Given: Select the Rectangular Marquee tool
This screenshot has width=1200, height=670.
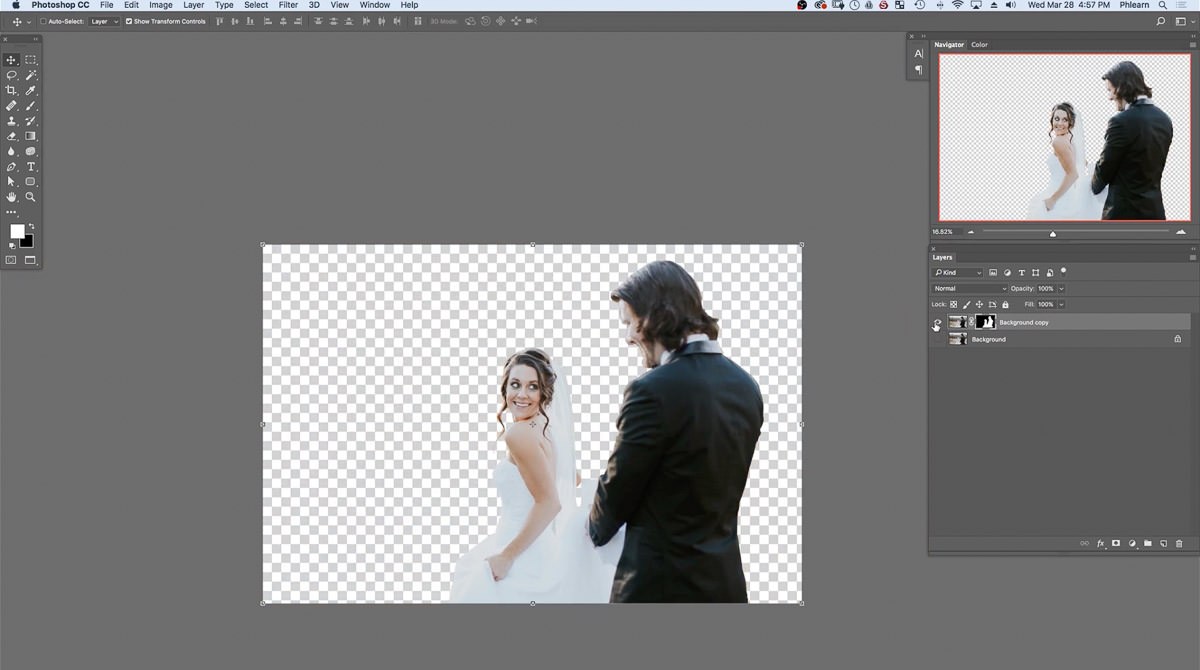Looking at the screenshot, I should point(31,60).
